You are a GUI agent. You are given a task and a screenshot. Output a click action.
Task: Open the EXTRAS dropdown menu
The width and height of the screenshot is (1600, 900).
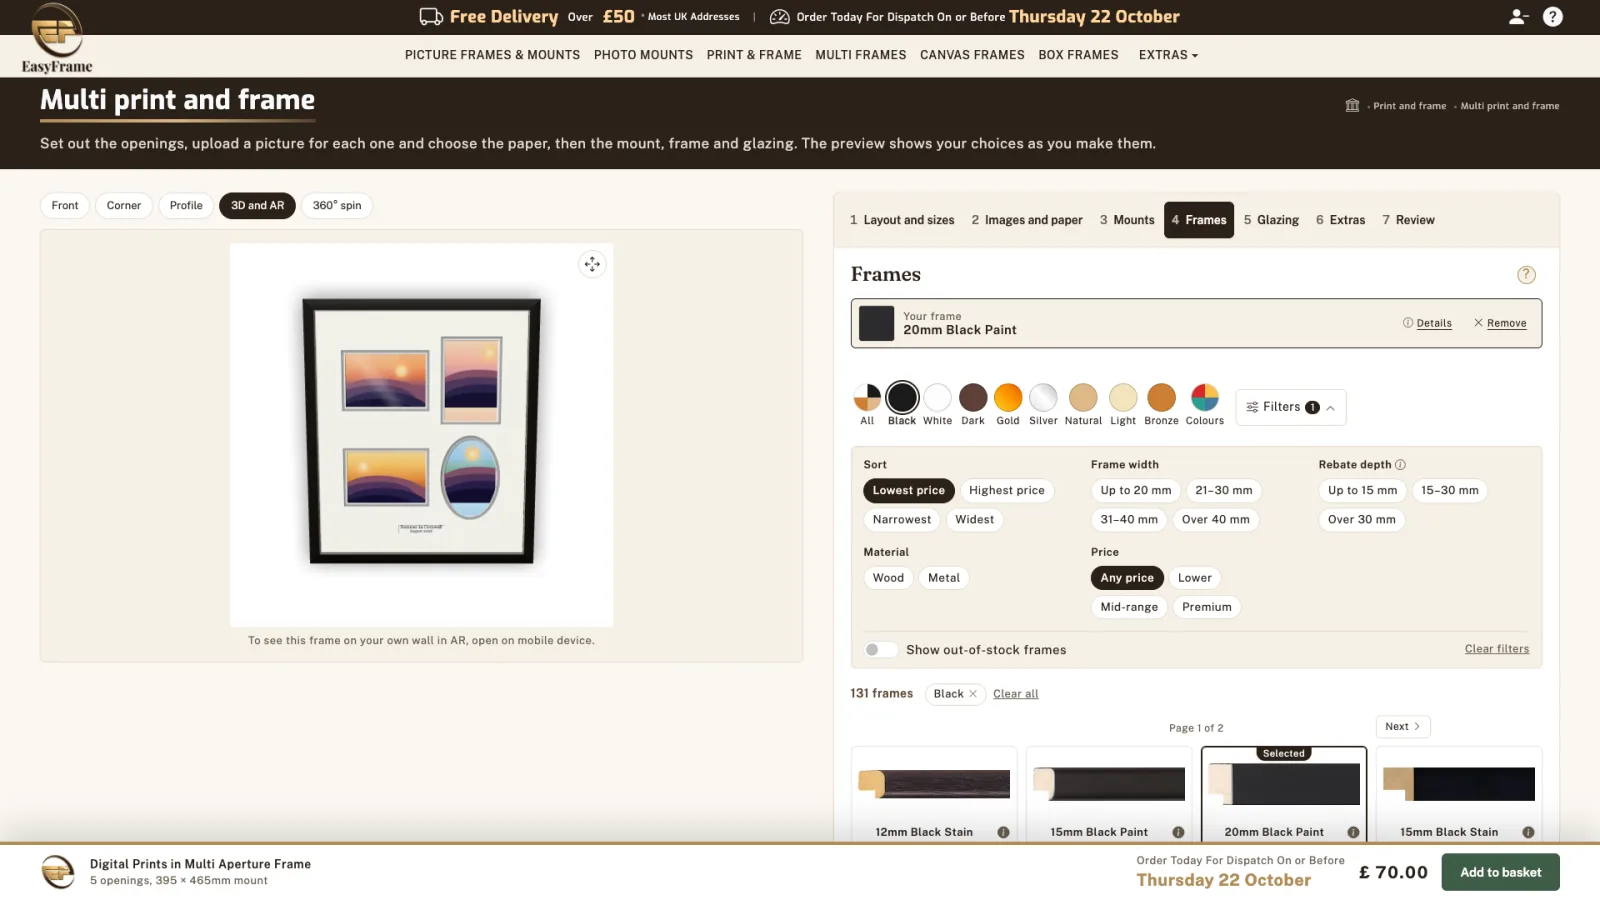(x=1168, y=55)
